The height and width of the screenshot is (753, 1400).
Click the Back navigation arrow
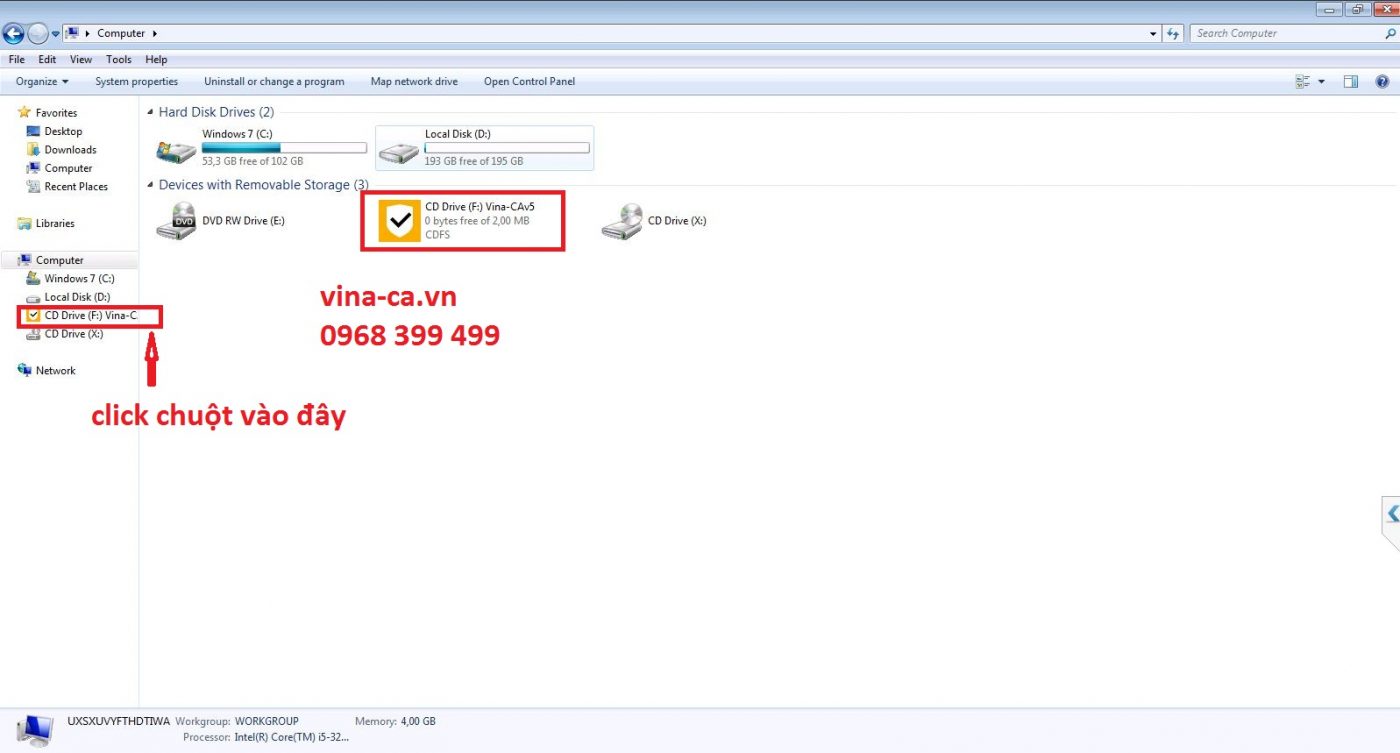(x=14, y=33)
